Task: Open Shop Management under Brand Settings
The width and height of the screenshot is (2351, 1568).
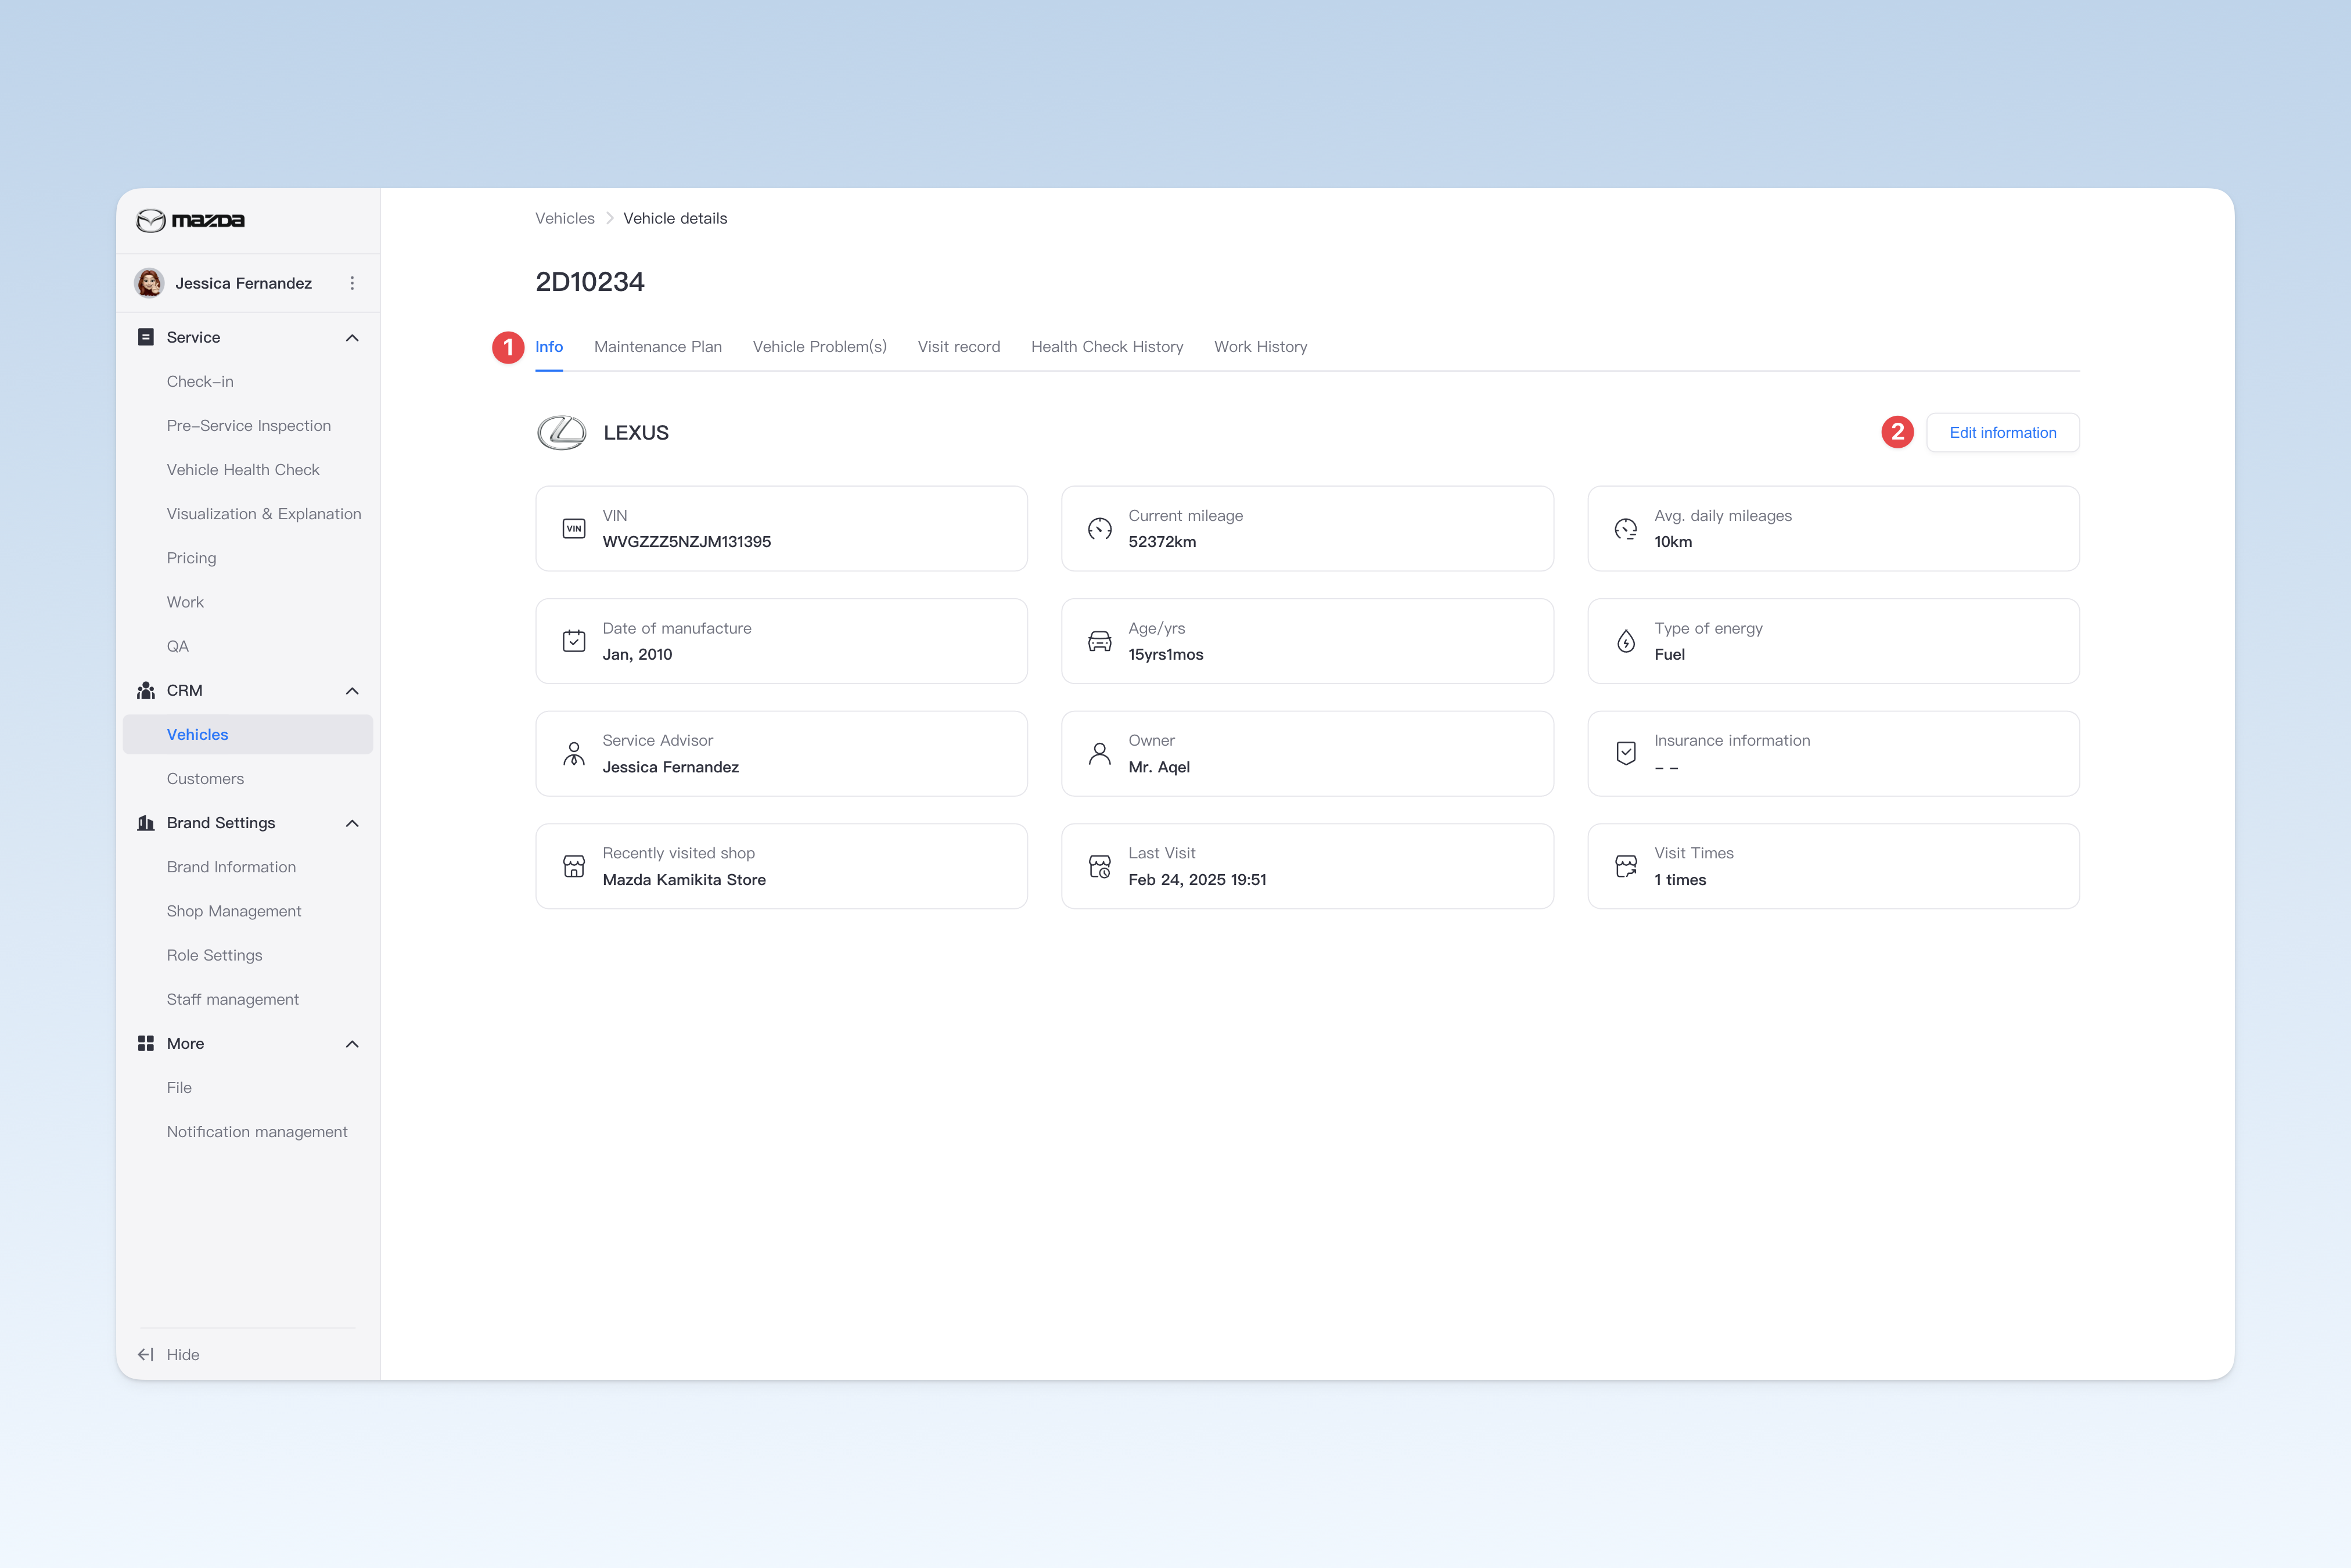Action: pyautogui.click(x=234, y=911)
